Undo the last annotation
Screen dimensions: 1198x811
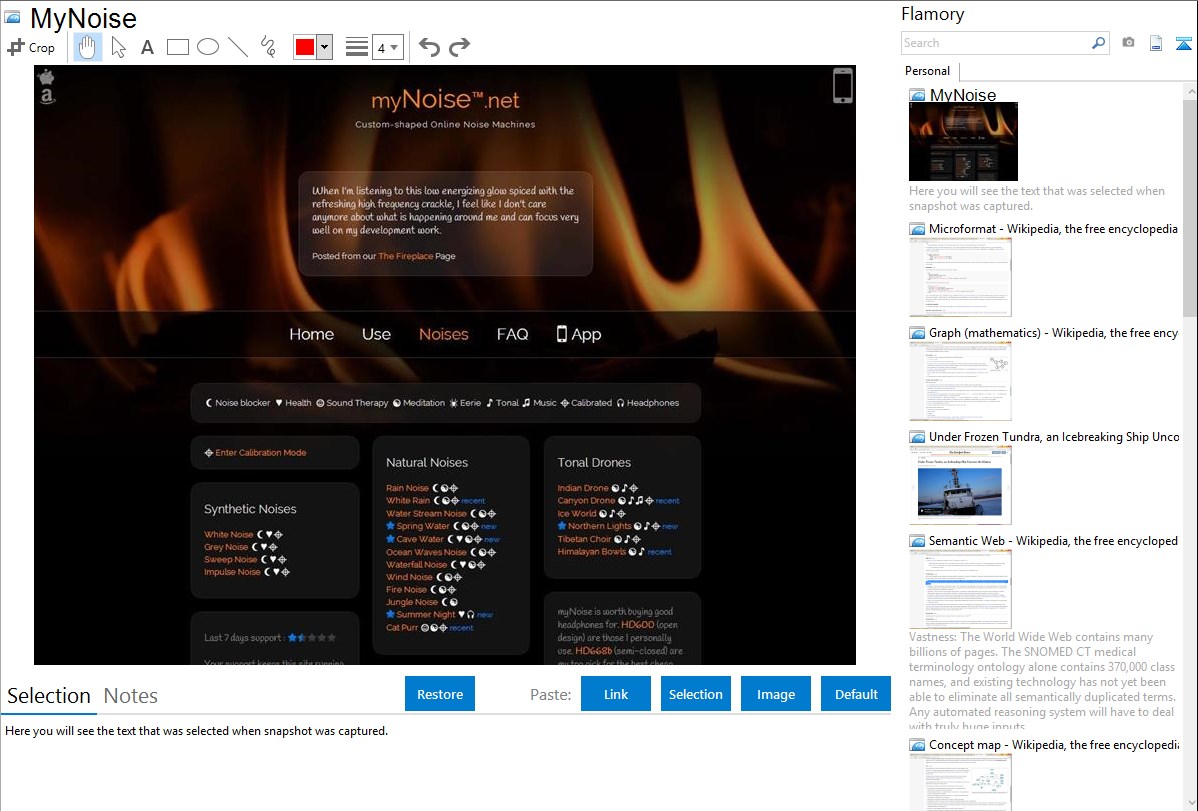pyautogui.click(x=429, y=47)
